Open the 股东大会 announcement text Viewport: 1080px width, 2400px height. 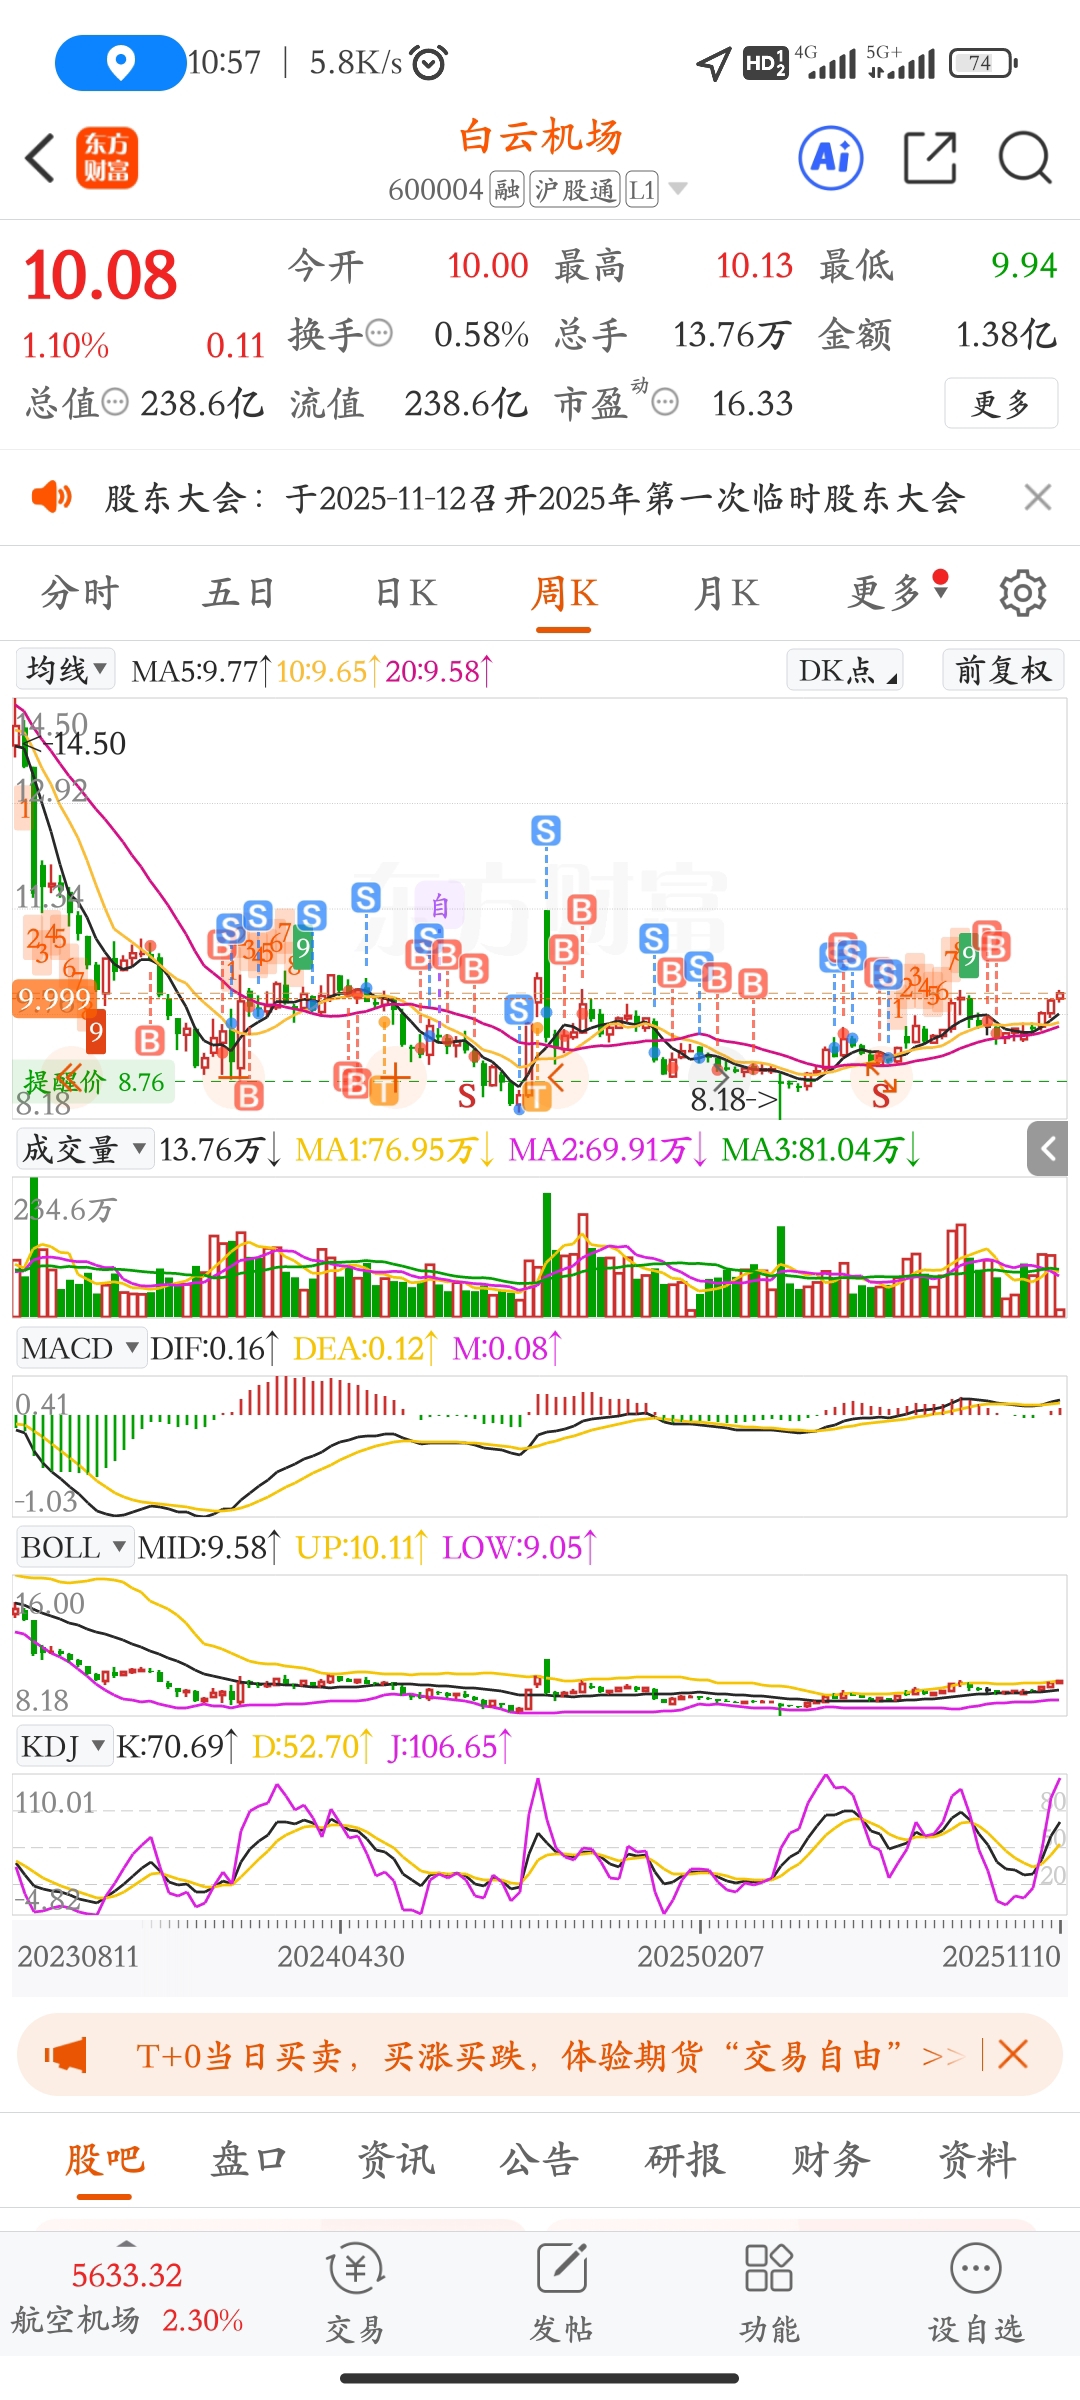click(x=535, y=497)
